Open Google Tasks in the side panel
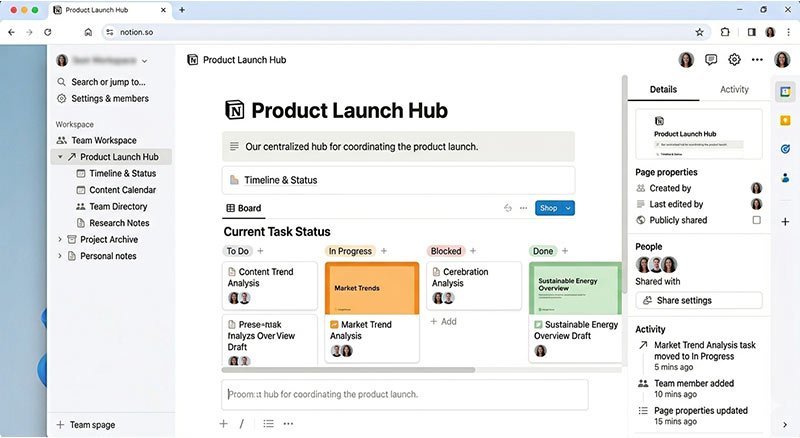Screen dimensions: 800x438 [x=785, y=149]
